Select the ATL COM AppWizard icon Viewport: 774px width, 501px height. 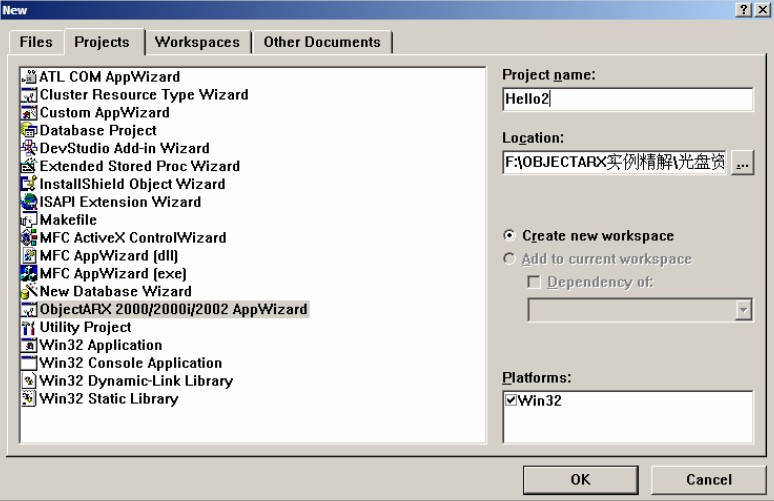click(29, 77)
